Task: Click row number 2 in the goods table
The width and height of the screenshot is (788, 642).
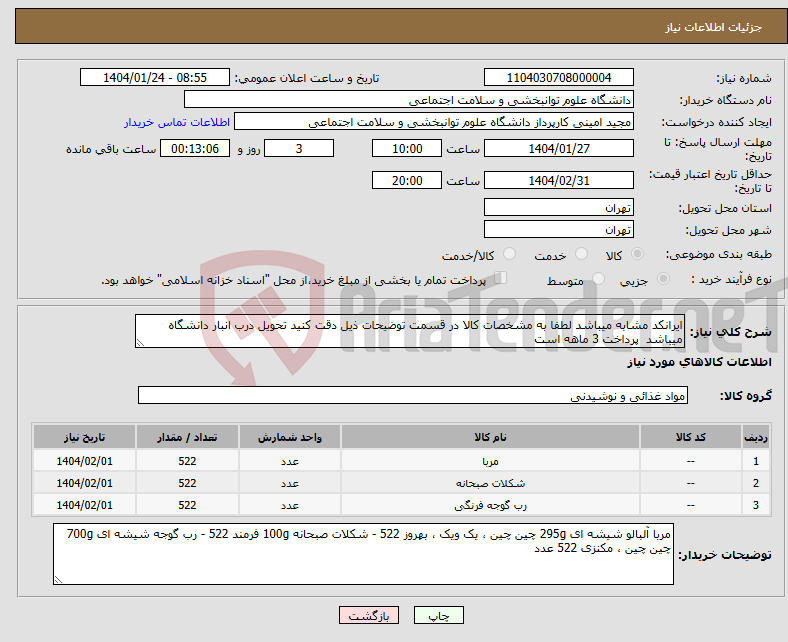Action: point(756,483)
